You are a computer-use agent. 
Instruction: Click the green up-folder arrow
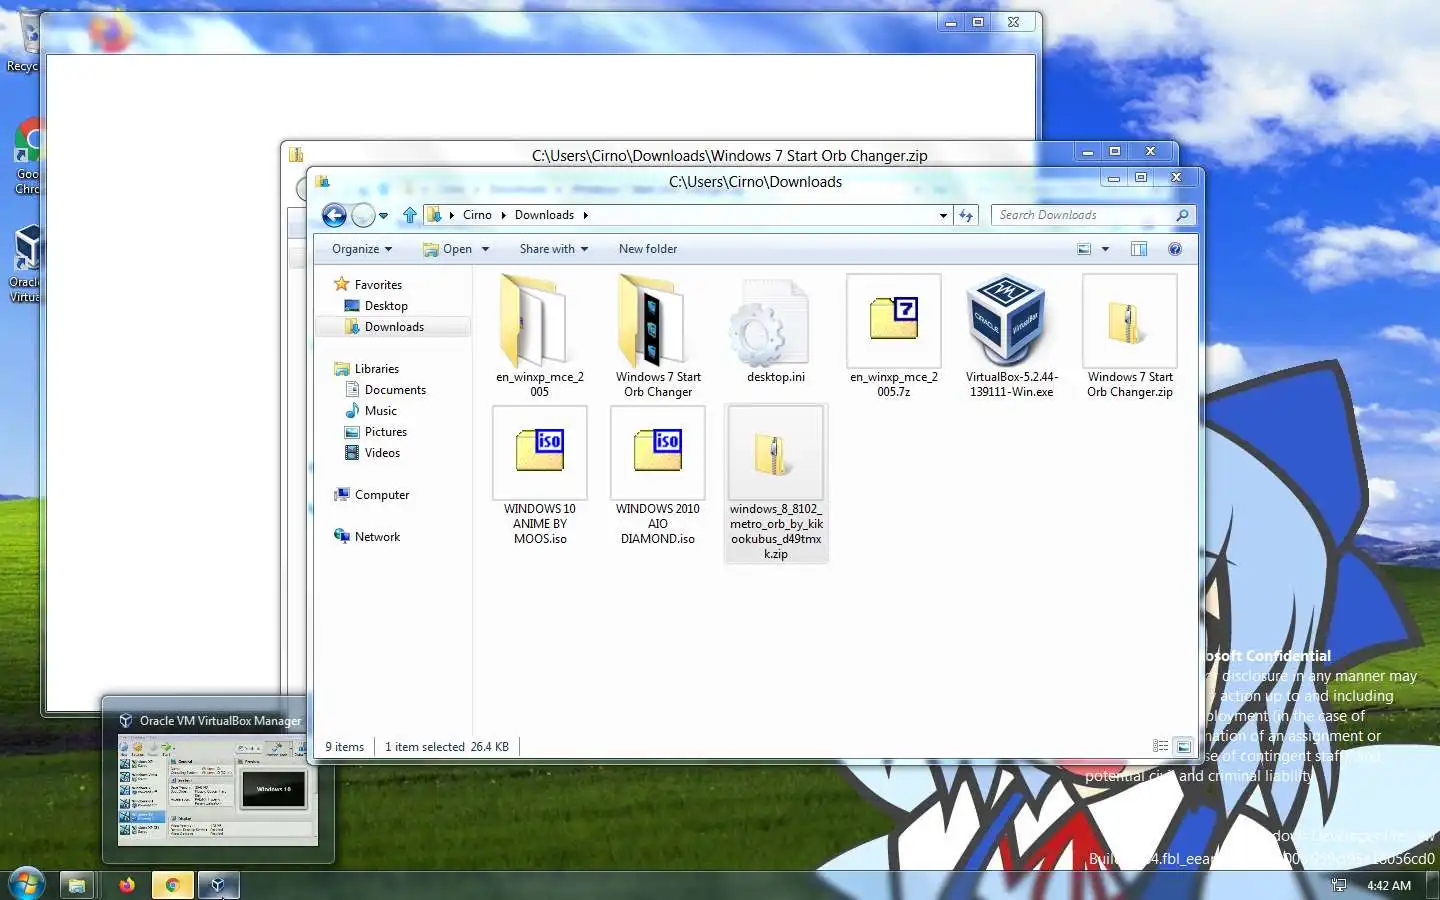point(409,215)
